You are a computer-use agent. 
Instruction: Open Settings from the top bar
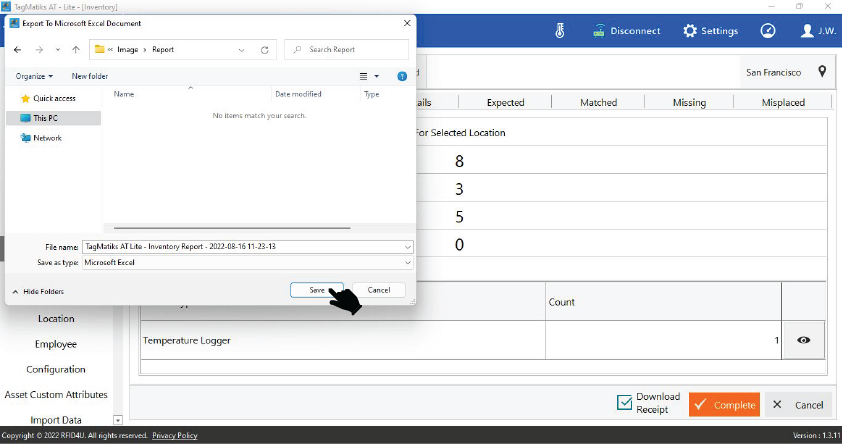[x=710, y=30]
